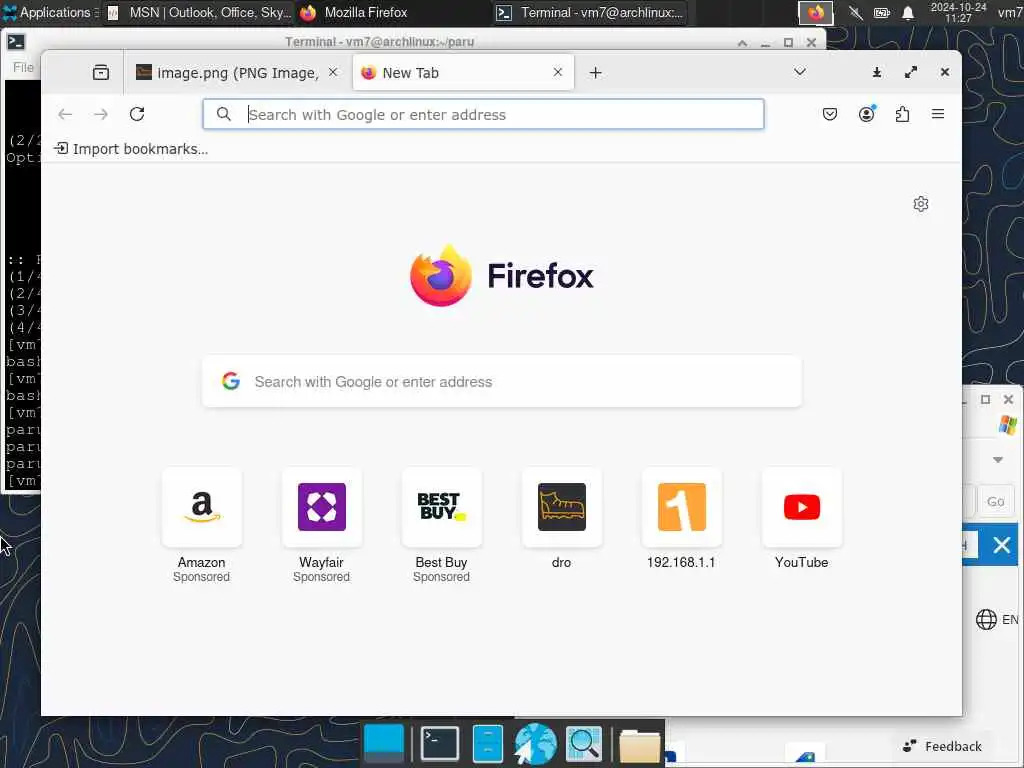Image resolution: width=1024 pixels, height=768 pixels.
Task: Open File menu in Terminal window
Action: click(x=23, y=67)
